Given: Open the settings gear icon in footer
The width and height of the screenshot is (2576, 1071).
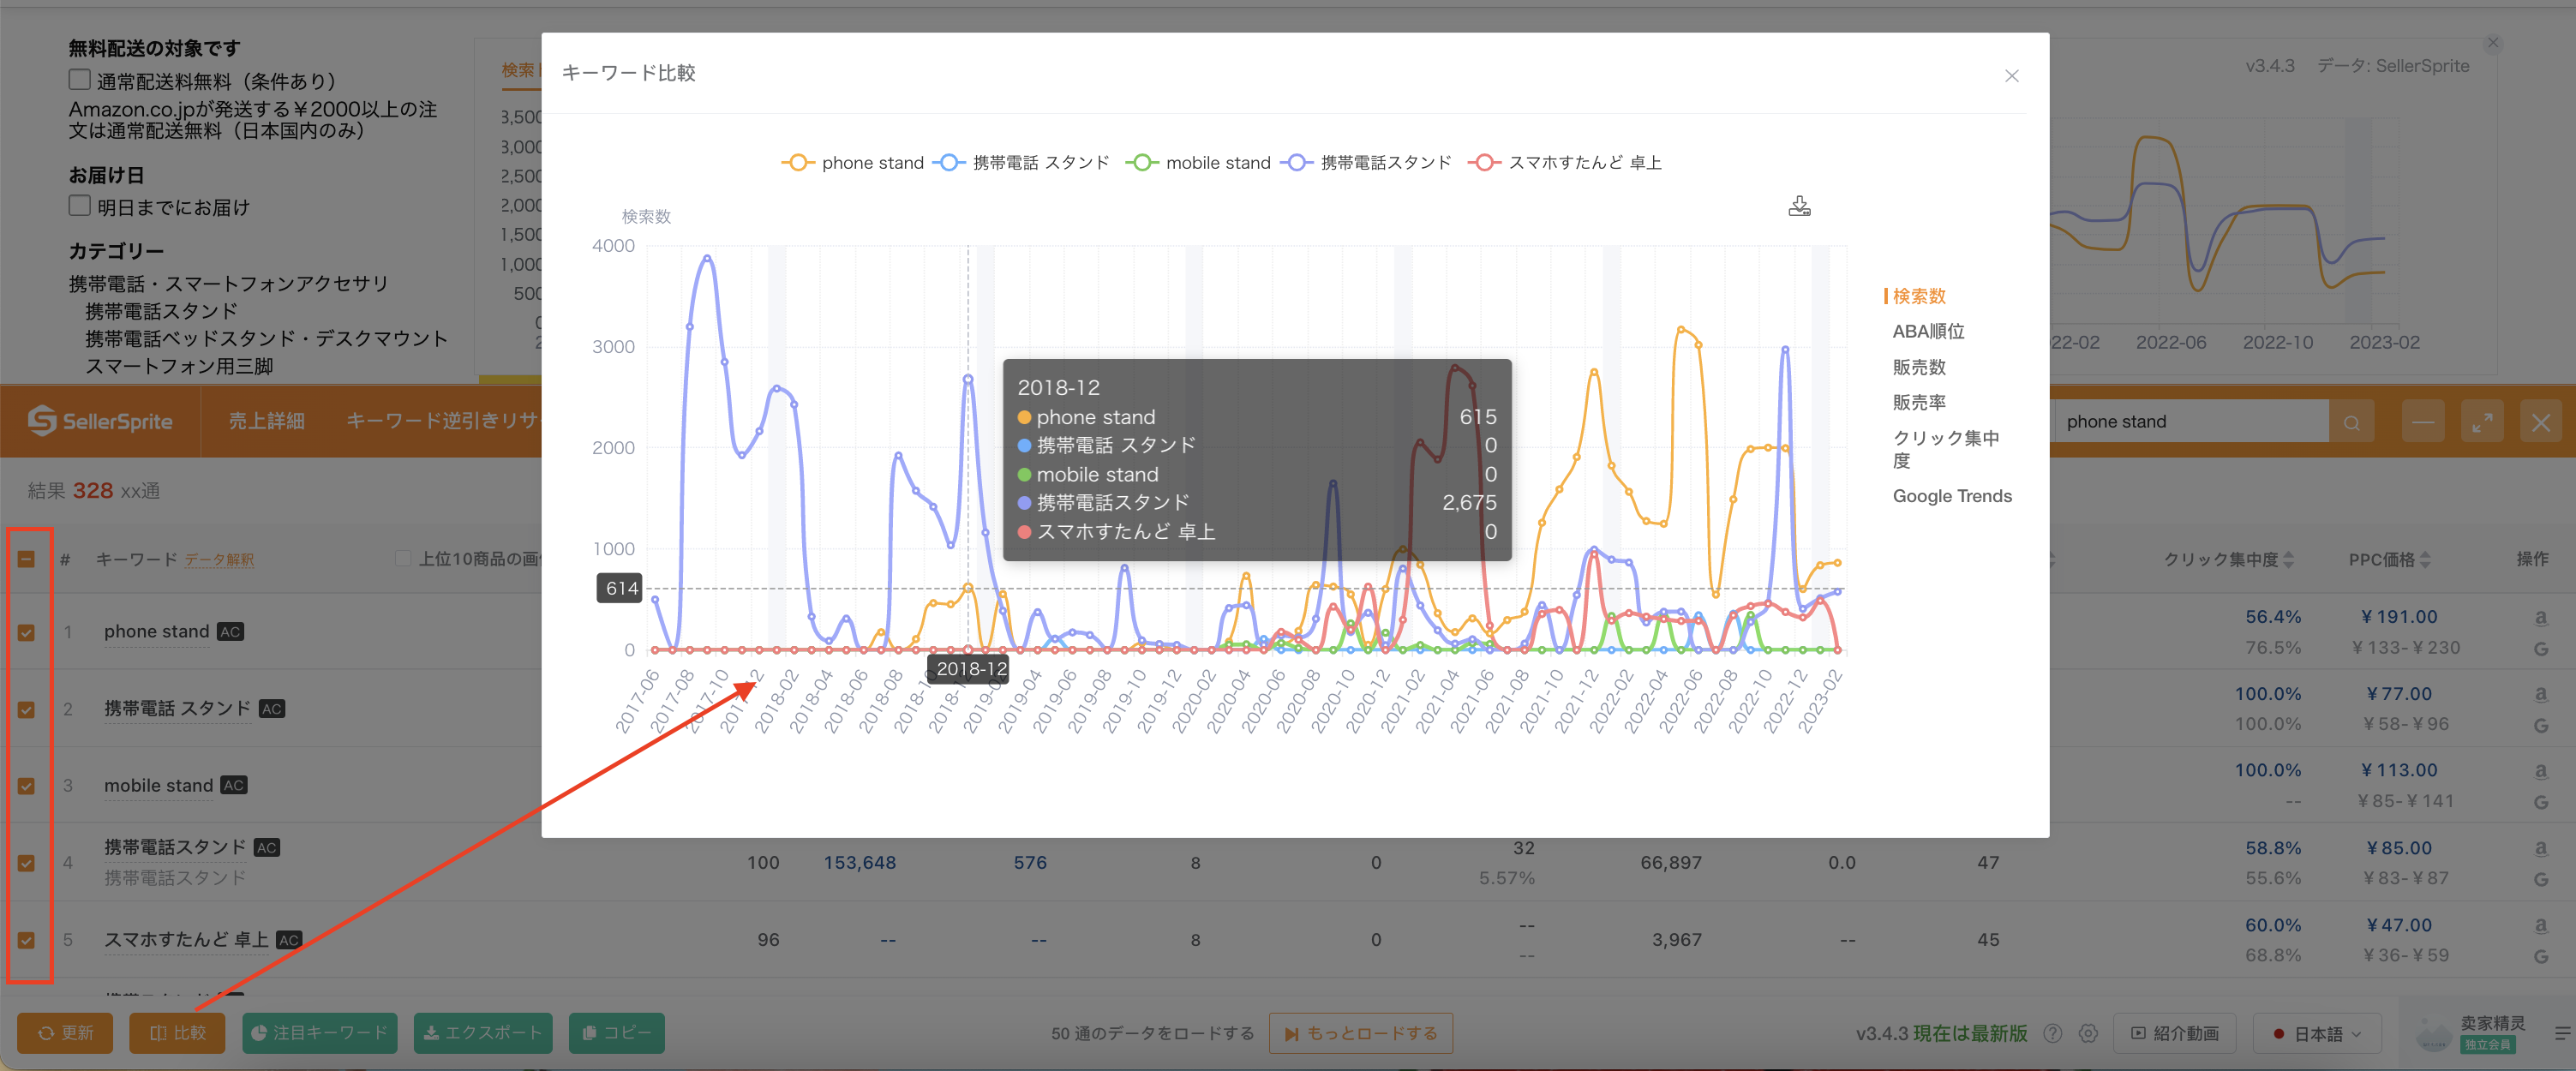Looking at the screenshot, I should coord(2088,1033).
